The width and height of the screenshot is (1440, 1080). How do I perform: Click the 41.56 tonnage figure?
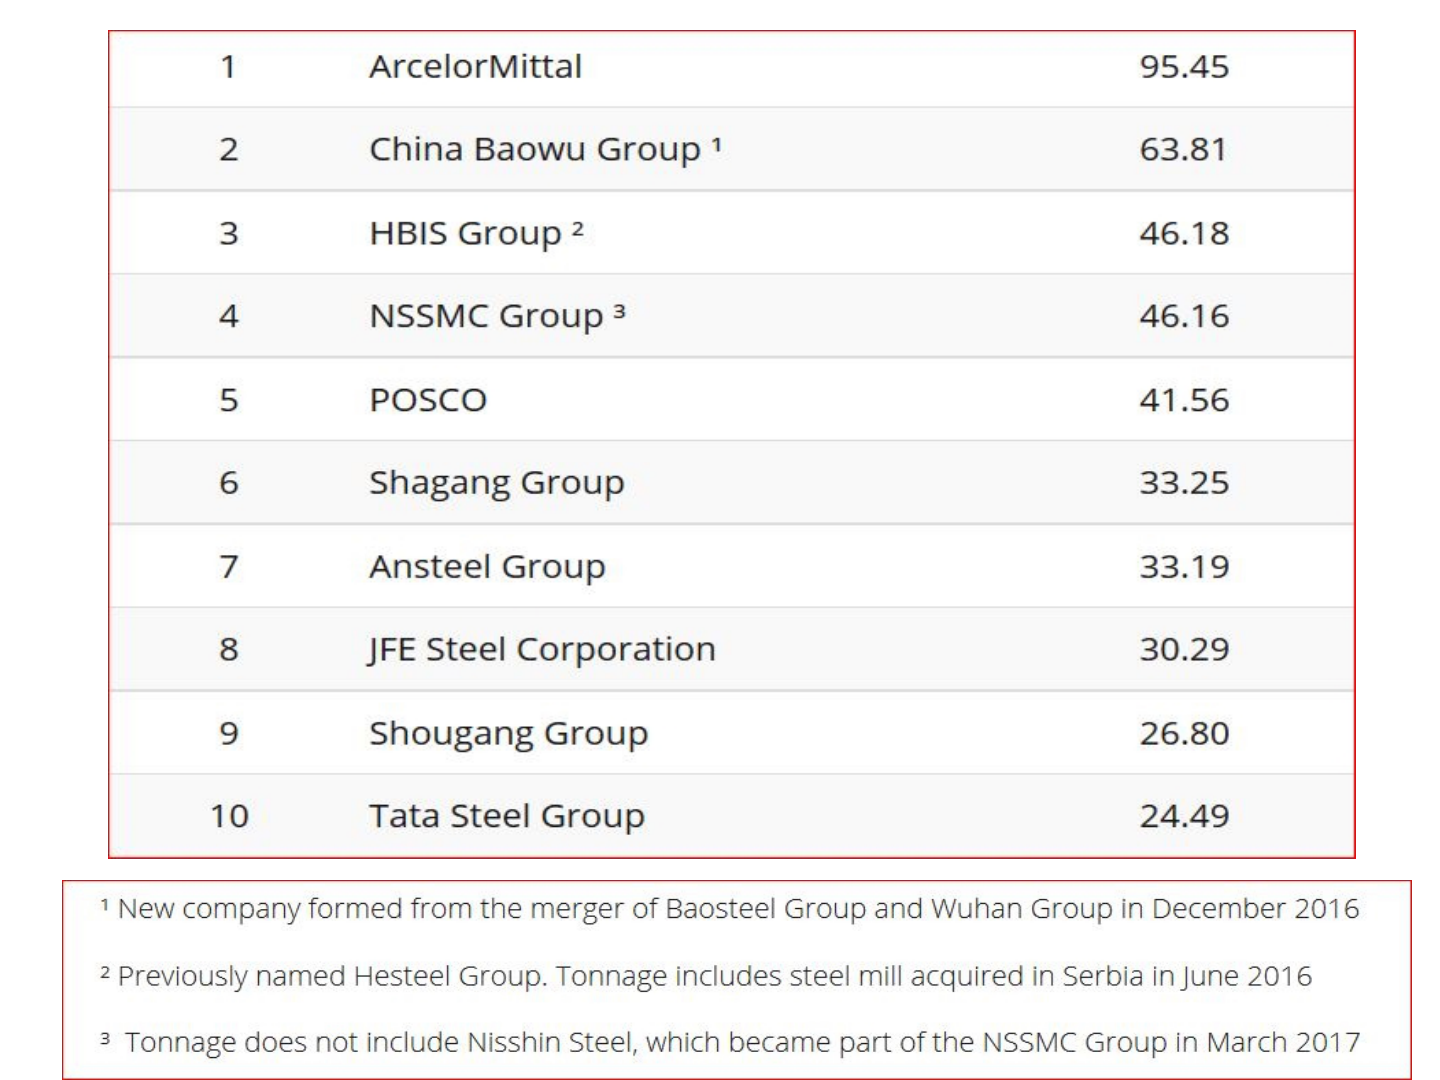click(x=1184, y=400)
